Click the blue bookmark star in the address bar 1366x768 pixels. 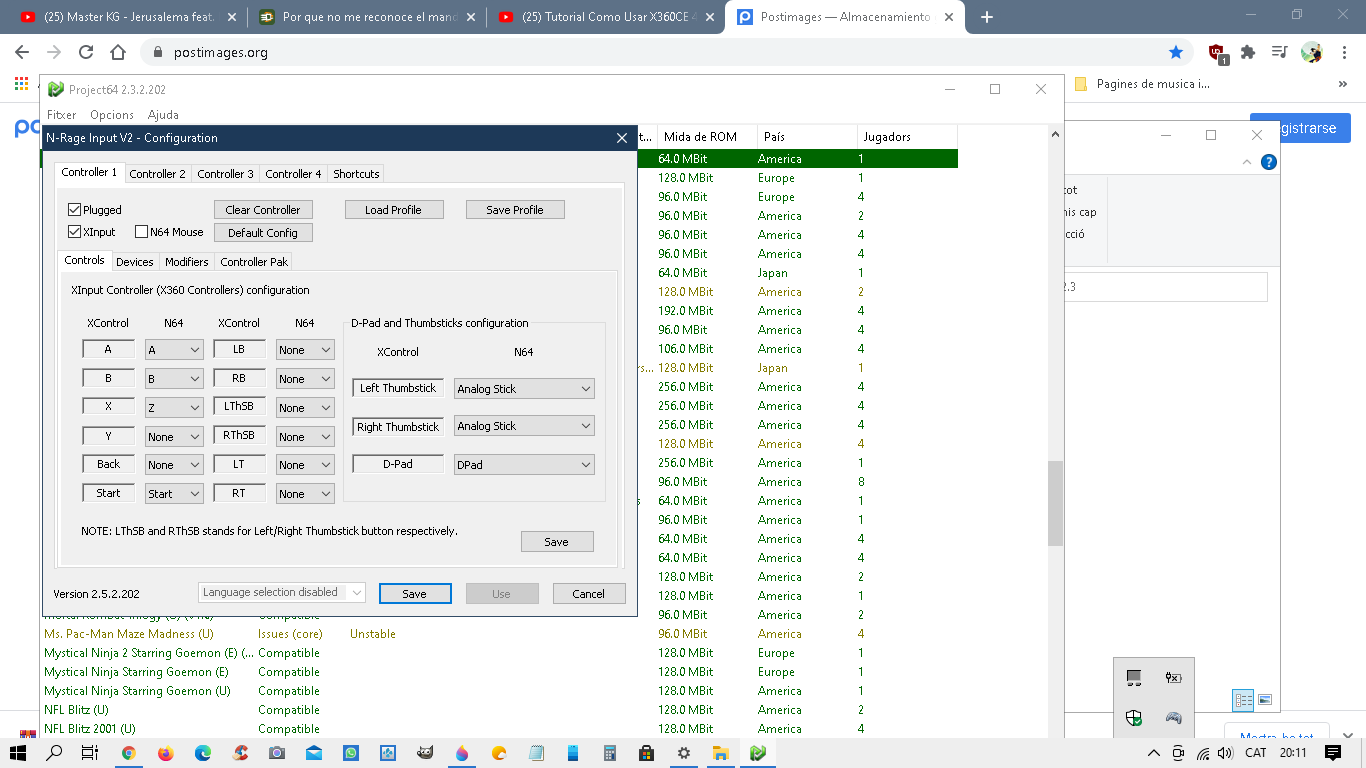[1176, 52]
